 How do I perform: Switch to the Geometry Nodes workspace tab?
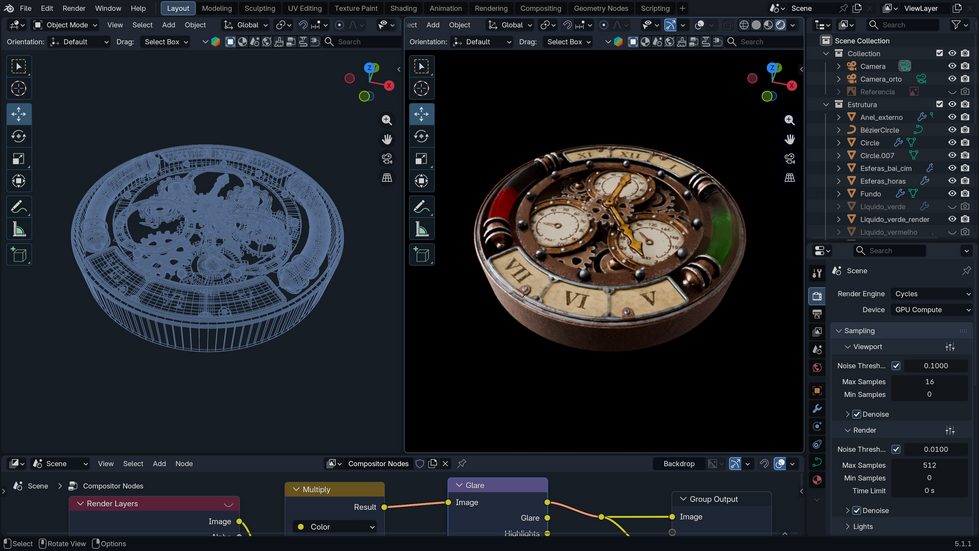coord(601,8)
